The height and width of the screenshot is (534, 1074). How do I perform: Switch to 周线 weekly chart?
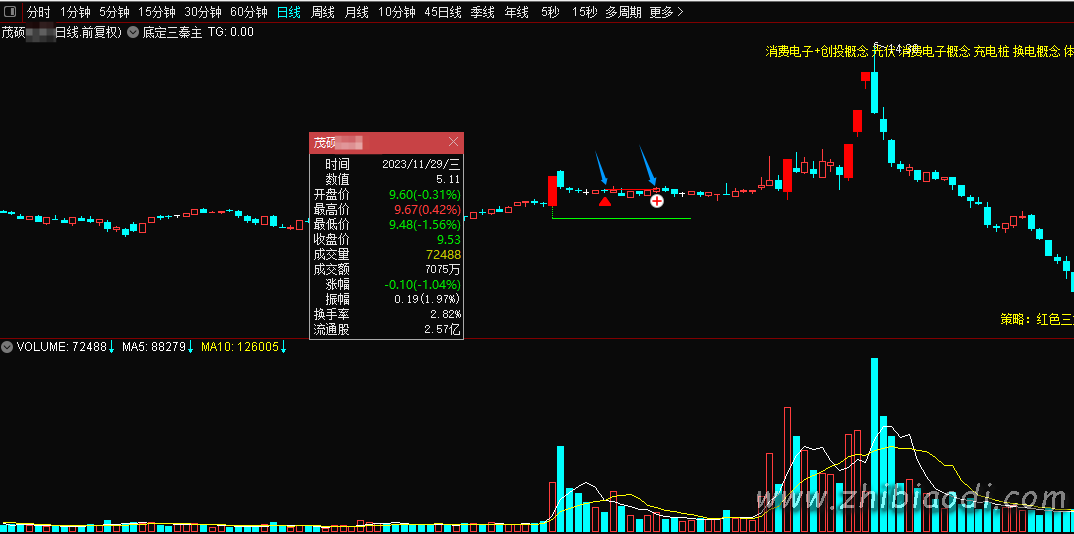[323, 12]
